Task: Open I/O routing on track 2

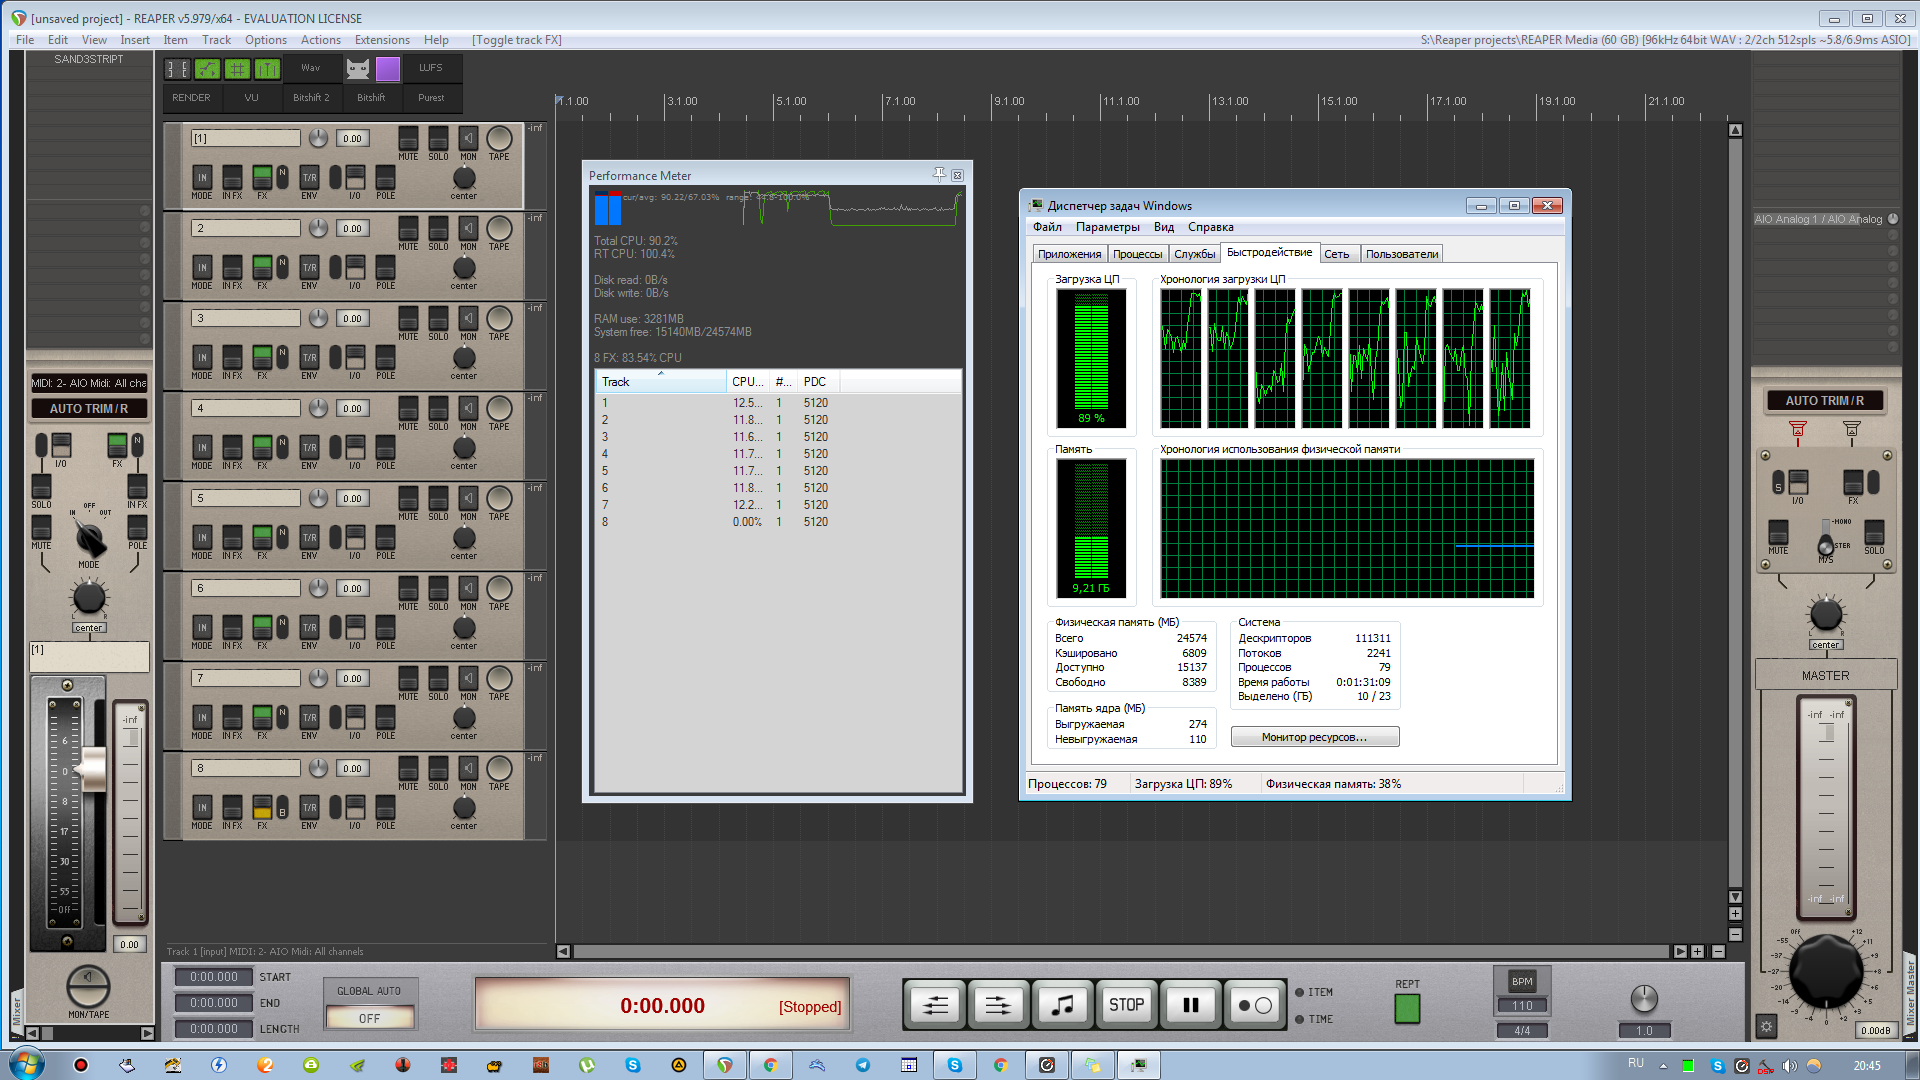Action: pos(355,267)
